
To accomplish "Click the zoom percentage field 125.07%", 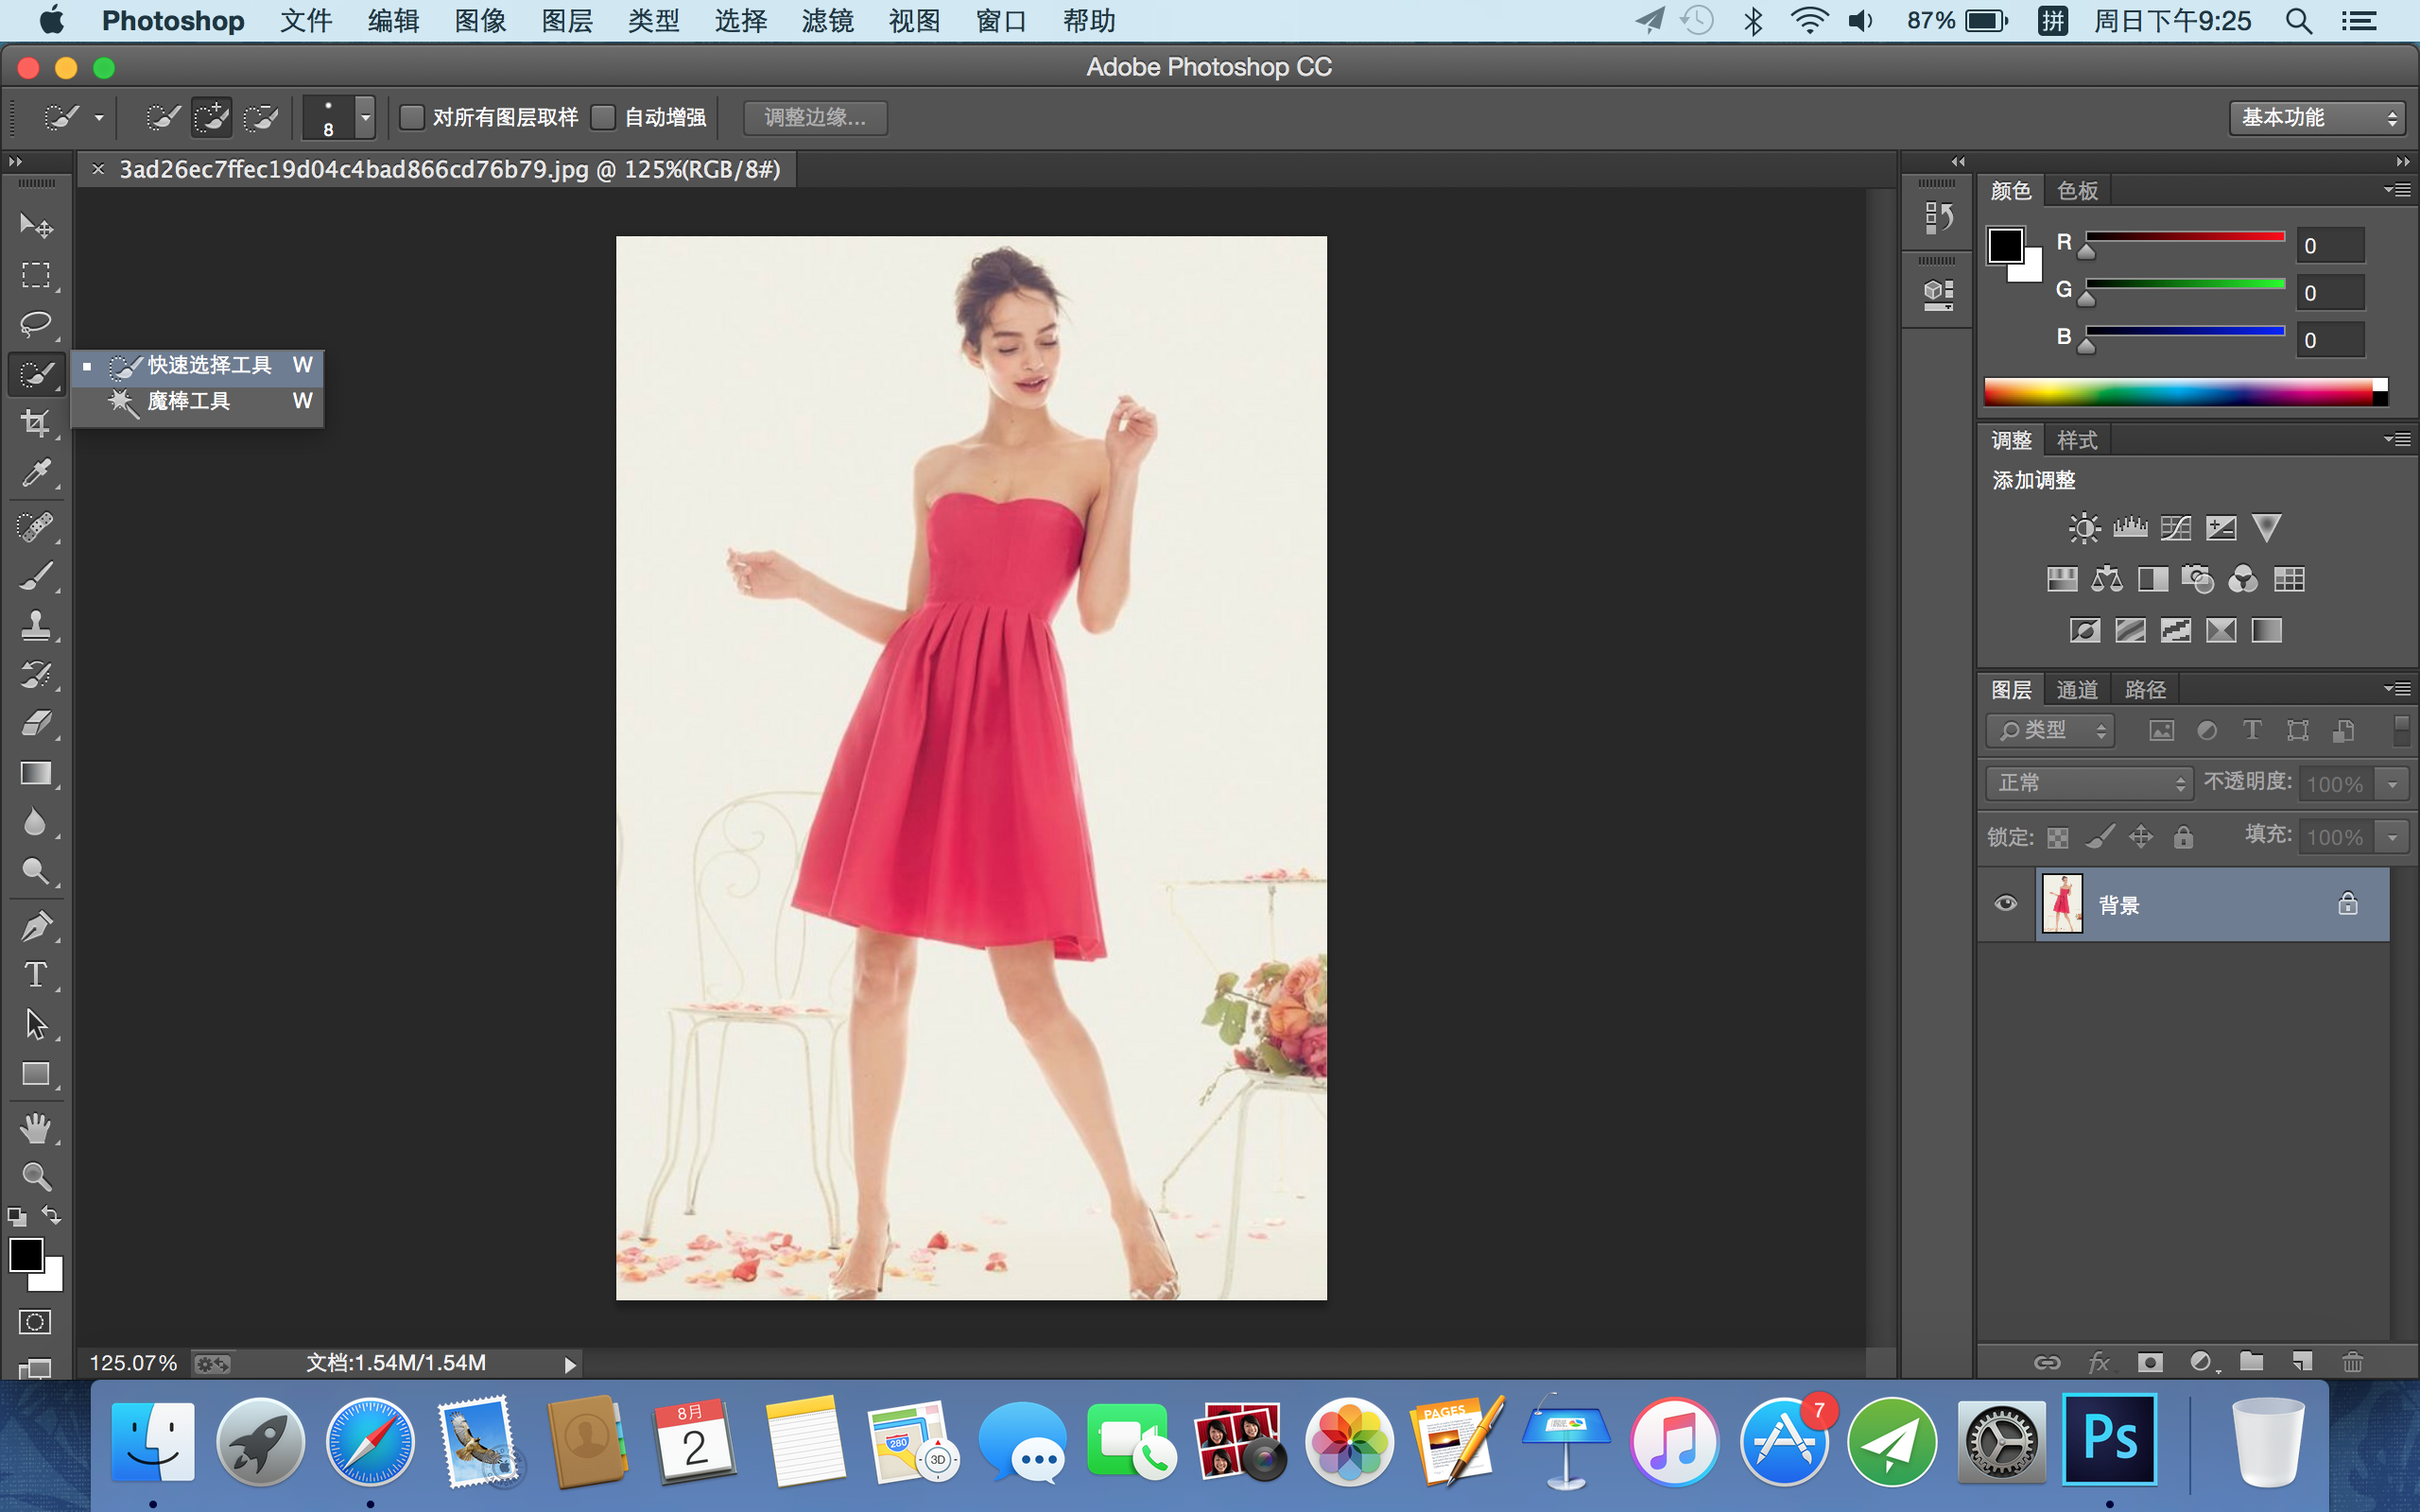I will click(133, 1363).
